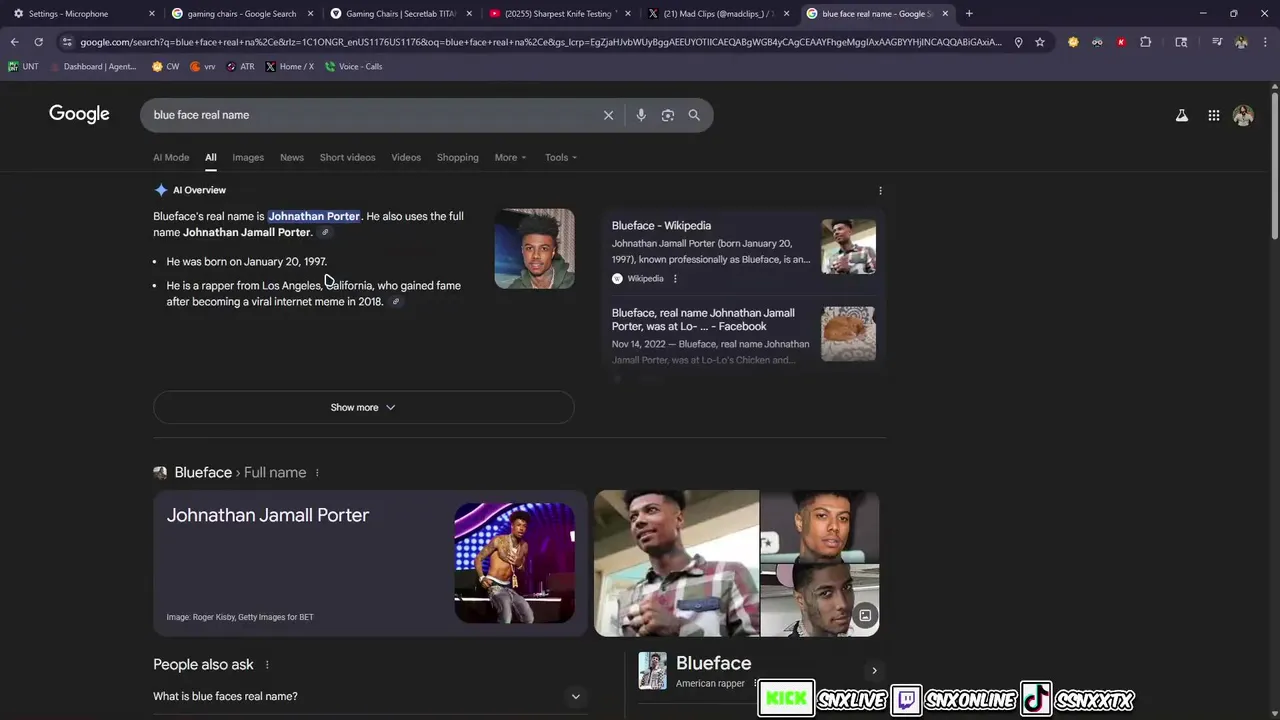Start a voice search with the microphone icon
The image size is (1280, 720).
coord(641,115)
